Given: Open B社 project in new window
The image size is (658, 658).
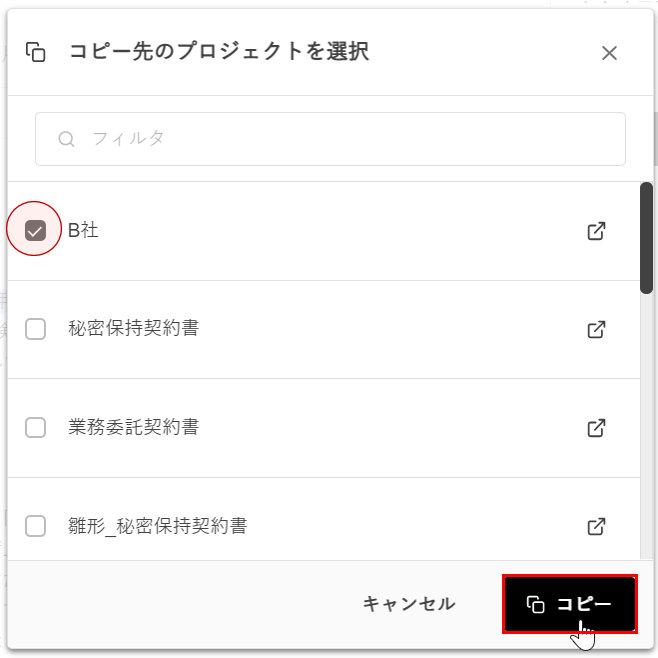Looking at the screenshot, I should [x=596, y=231].
